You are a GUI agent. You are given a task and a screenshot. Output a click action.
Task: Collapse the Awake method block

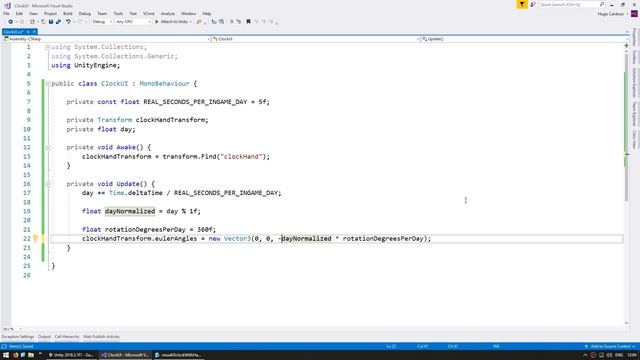tap(48, 147)
